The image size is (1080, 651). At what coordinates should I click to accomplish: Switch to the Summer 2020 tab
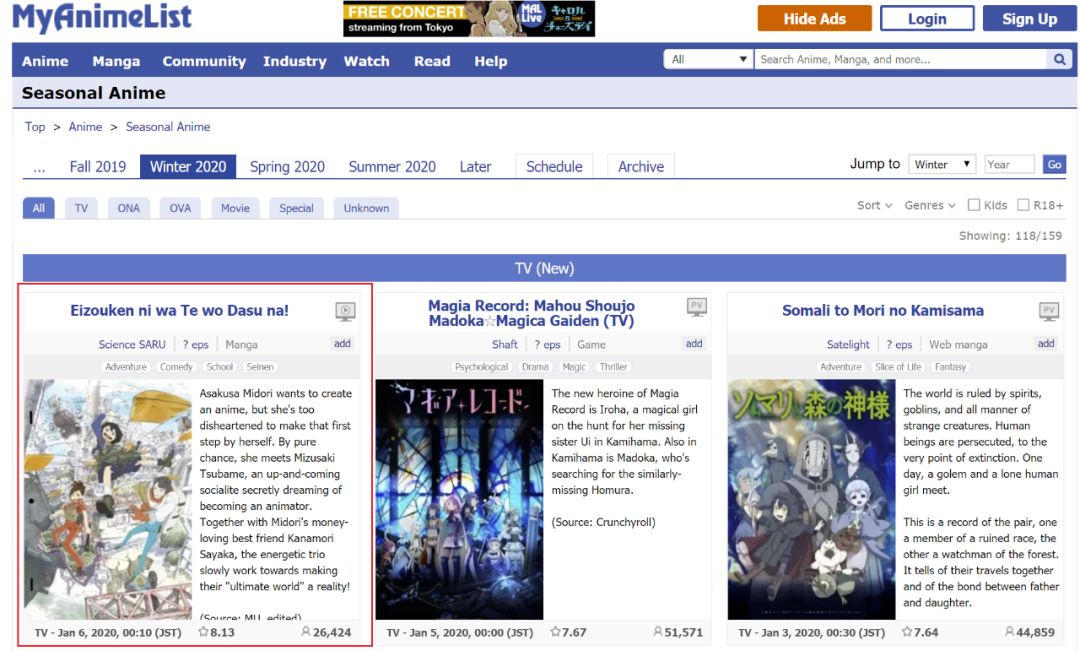tap(392, 167)
